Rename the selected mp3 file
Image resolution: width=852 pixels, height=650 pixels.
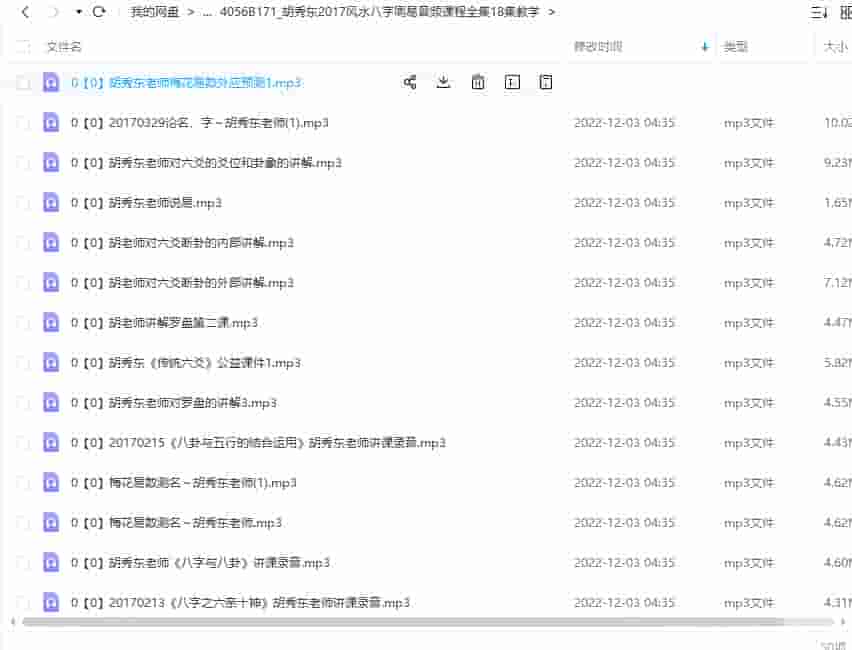tap(511, 83)
